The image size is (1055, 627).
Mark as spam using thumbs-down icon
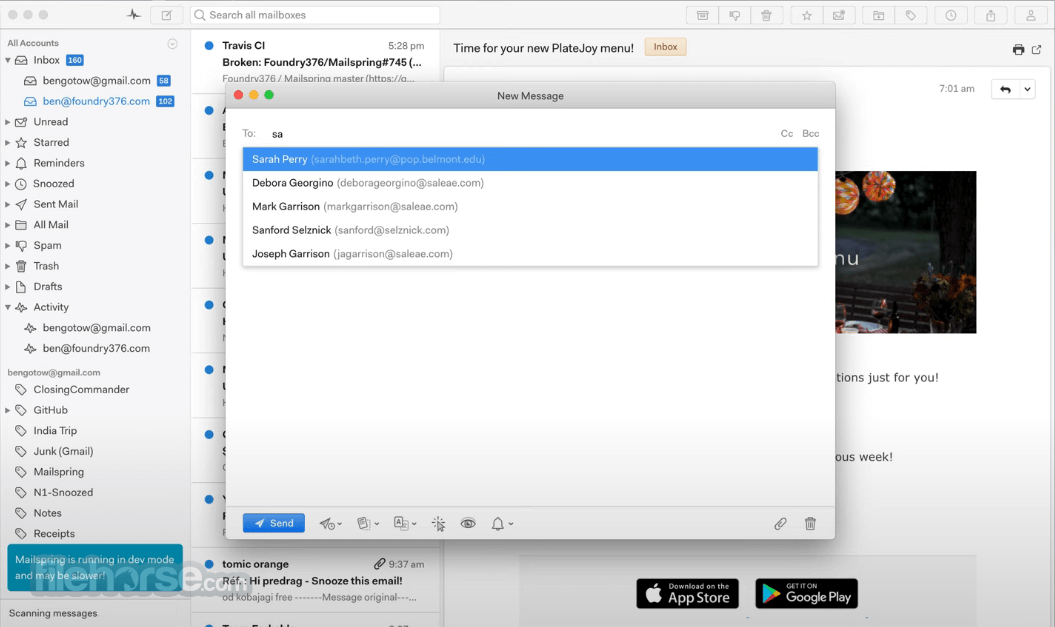point(735,15)
